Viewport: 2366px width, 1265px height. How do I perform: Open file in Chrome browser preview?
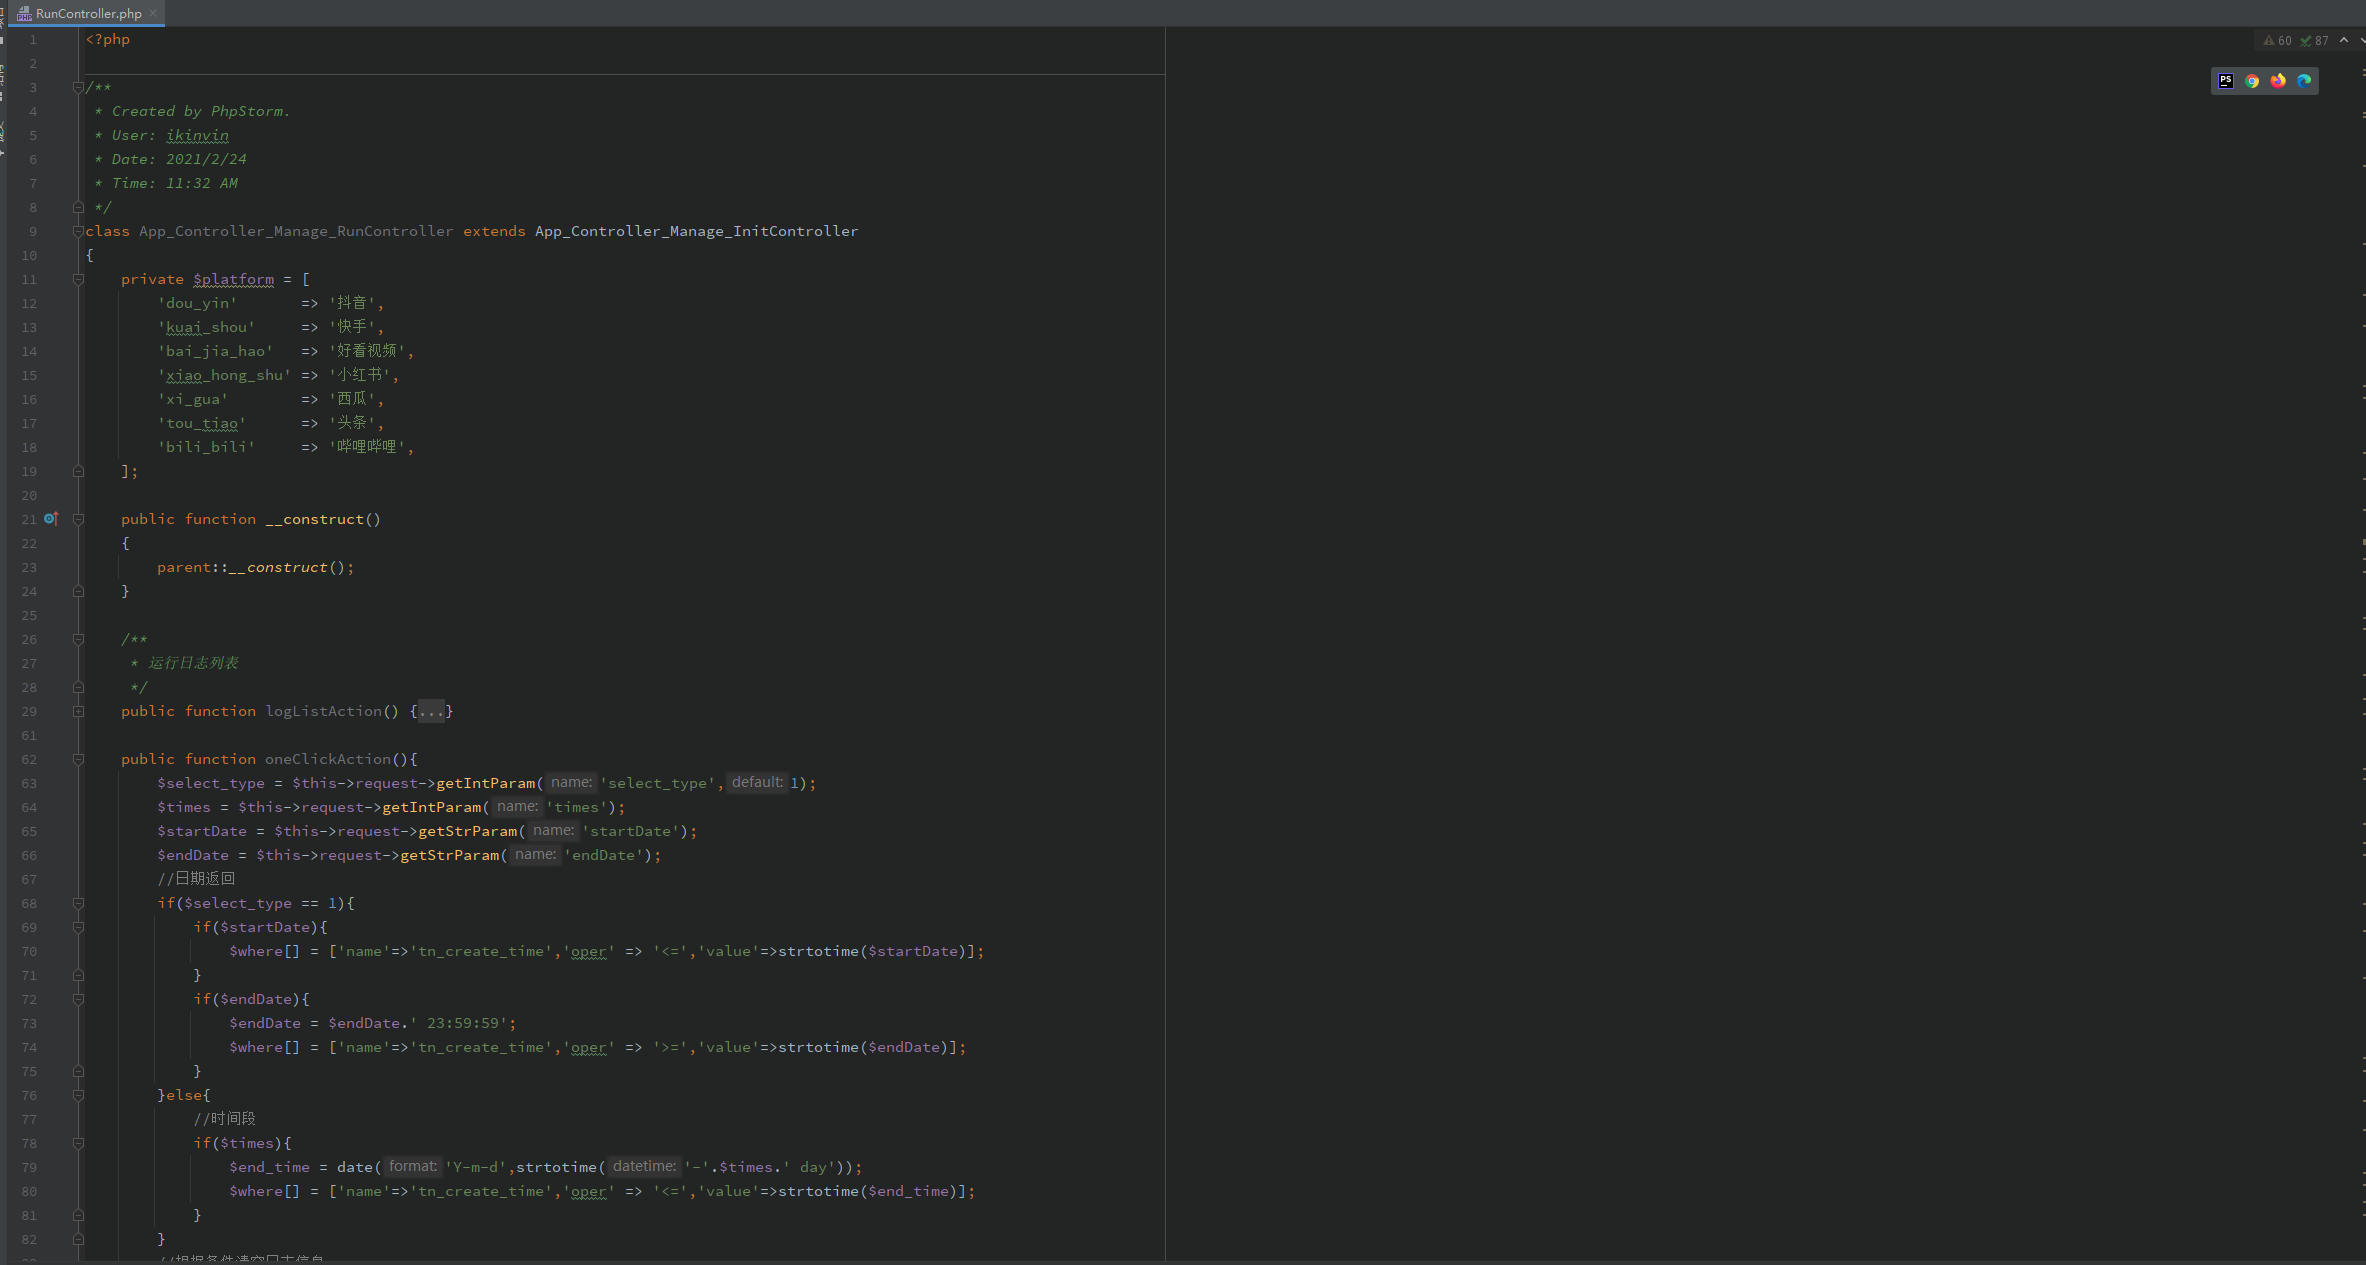point(2252,81)
